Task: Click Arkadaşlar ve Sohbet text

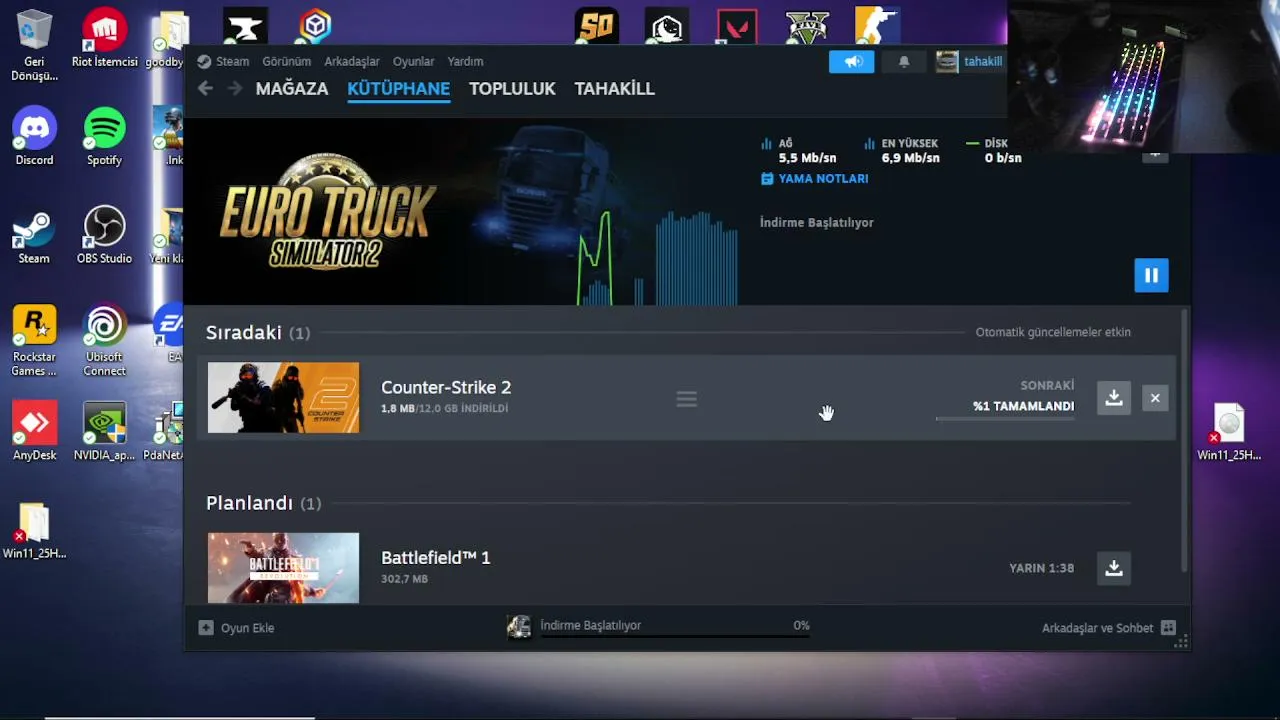Action: [x=1097, y=628]
